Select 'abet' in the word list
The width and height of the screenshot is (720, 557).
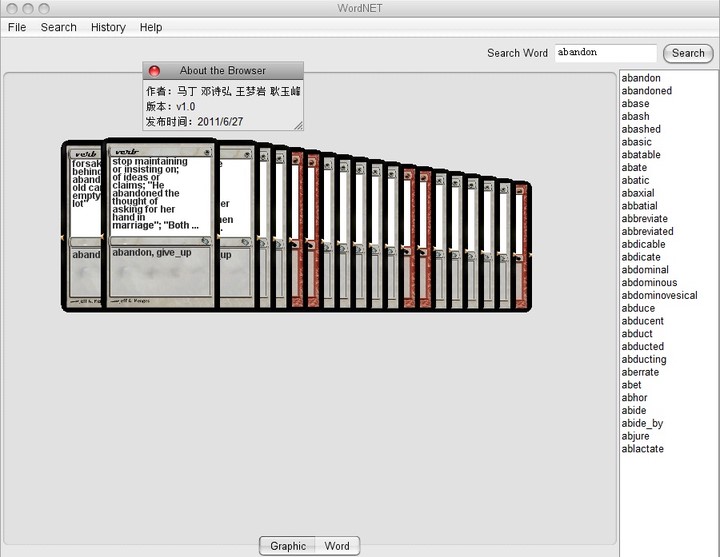(x=631, y=385)
